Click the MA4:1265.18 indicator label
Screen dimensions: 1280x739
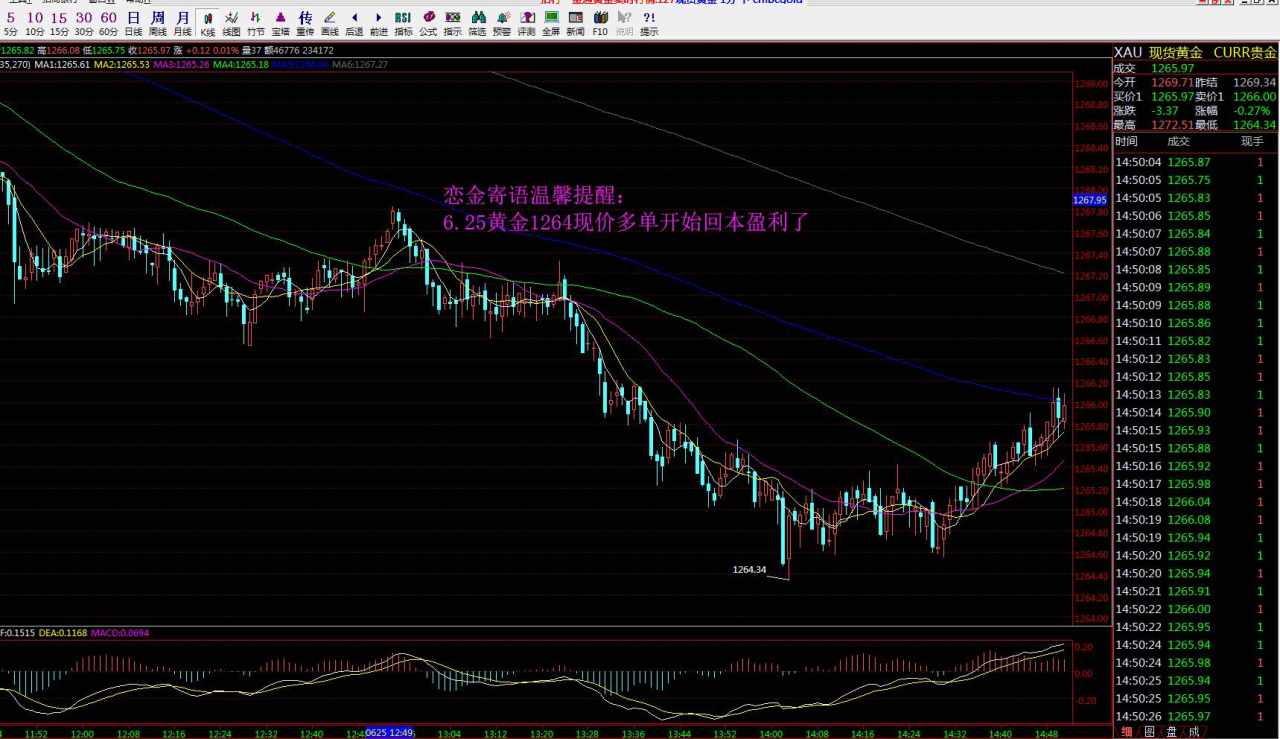click(242, 64)
